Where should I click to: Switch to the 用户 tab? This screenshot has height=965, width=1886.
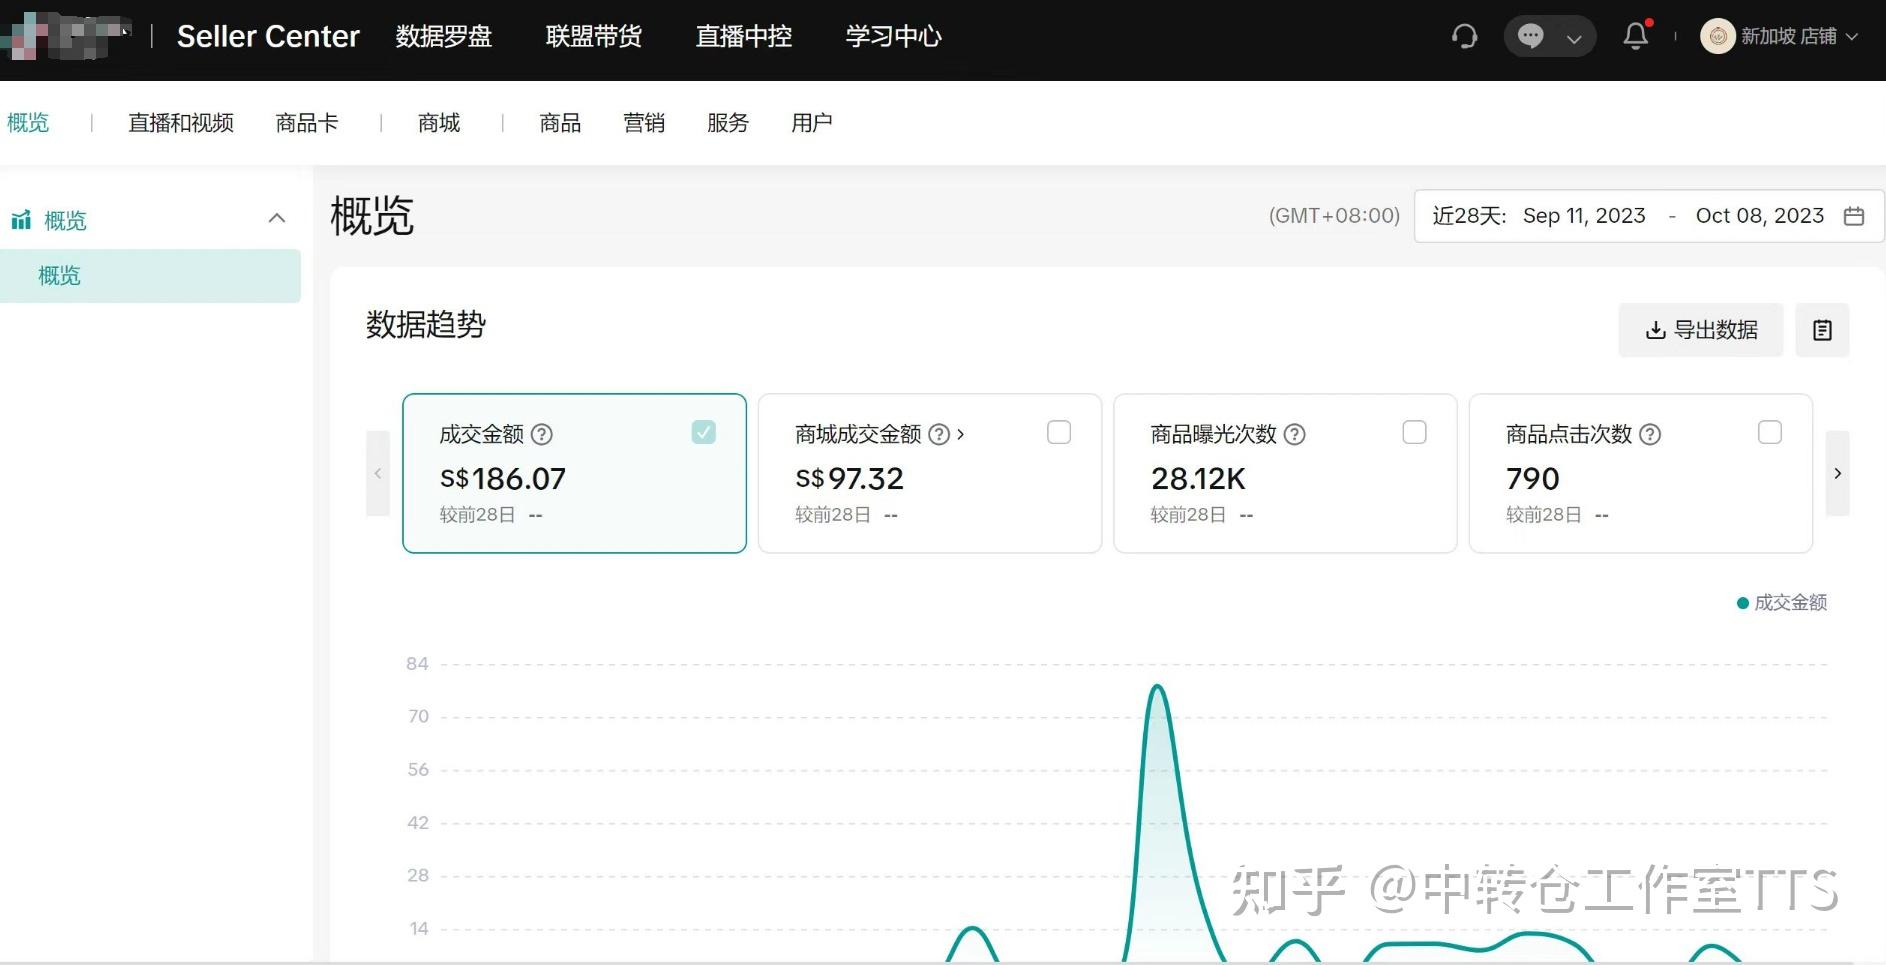[x=812, y=123]
